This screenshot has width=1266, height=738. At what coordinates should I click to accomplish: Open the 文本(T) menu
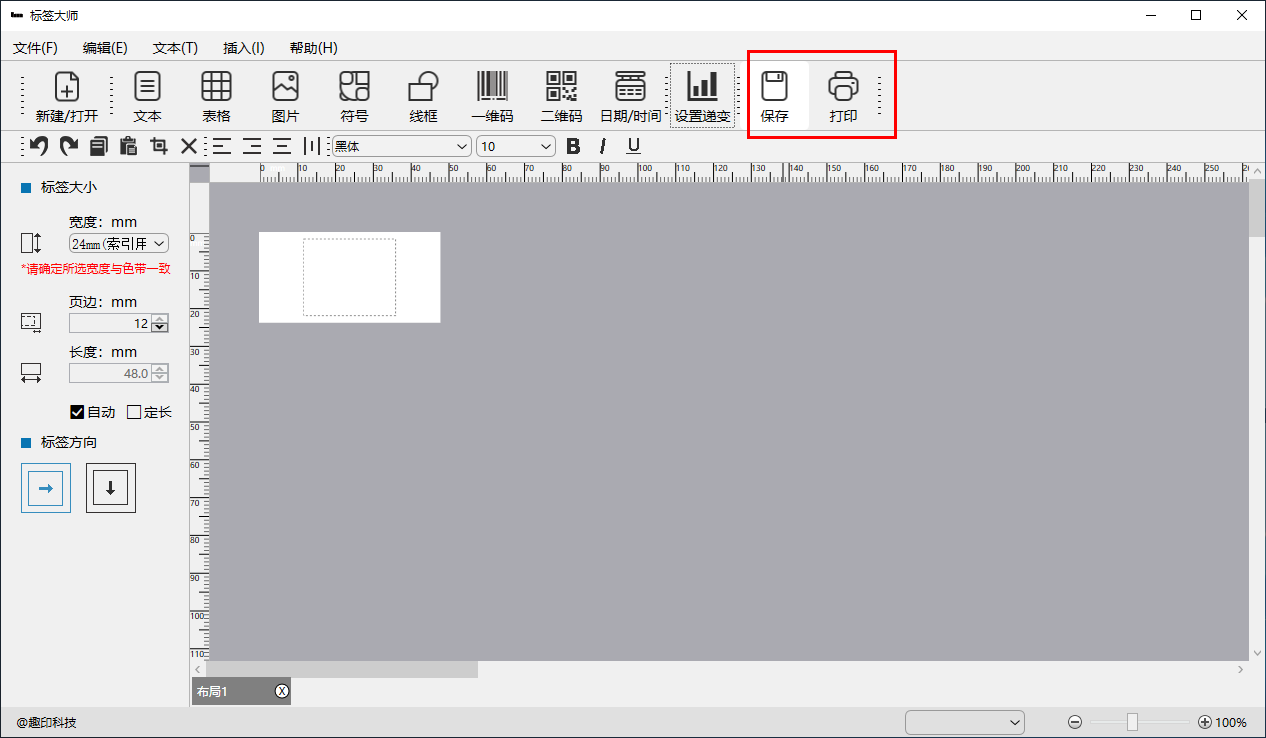[x=175, y=48]
